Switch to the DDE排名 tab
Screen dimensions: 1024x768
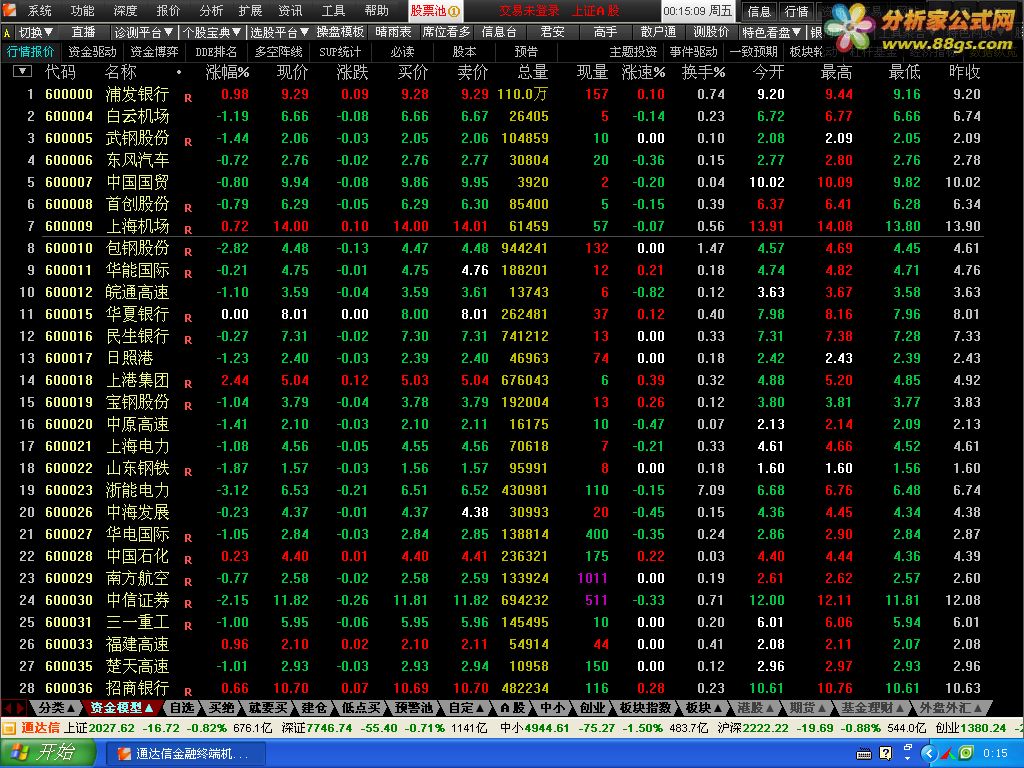216,52
